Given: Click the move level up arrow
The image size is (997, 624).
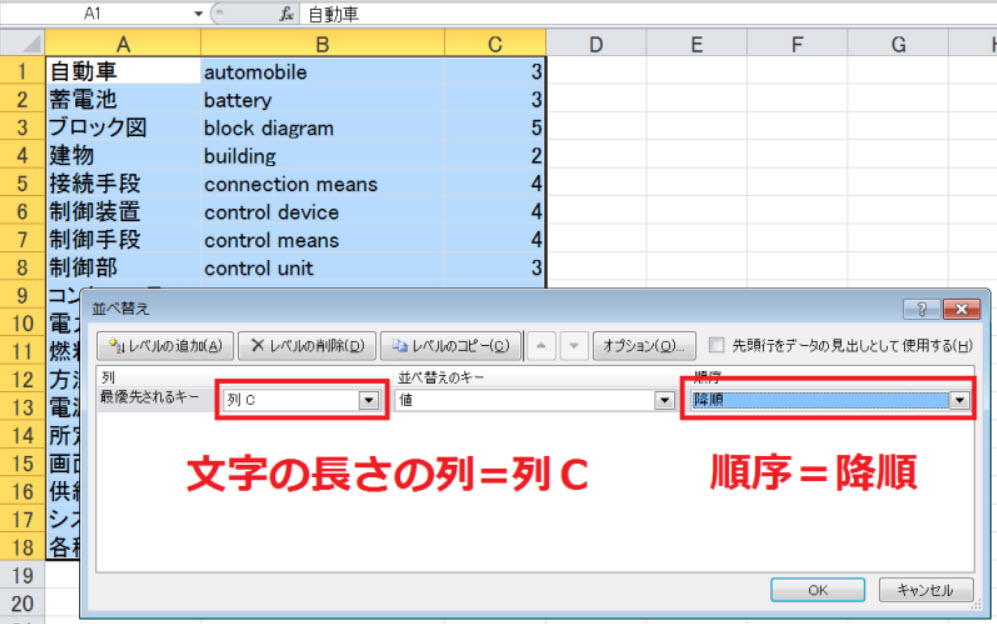Looking at the screenshot, I should click(540, 345).
